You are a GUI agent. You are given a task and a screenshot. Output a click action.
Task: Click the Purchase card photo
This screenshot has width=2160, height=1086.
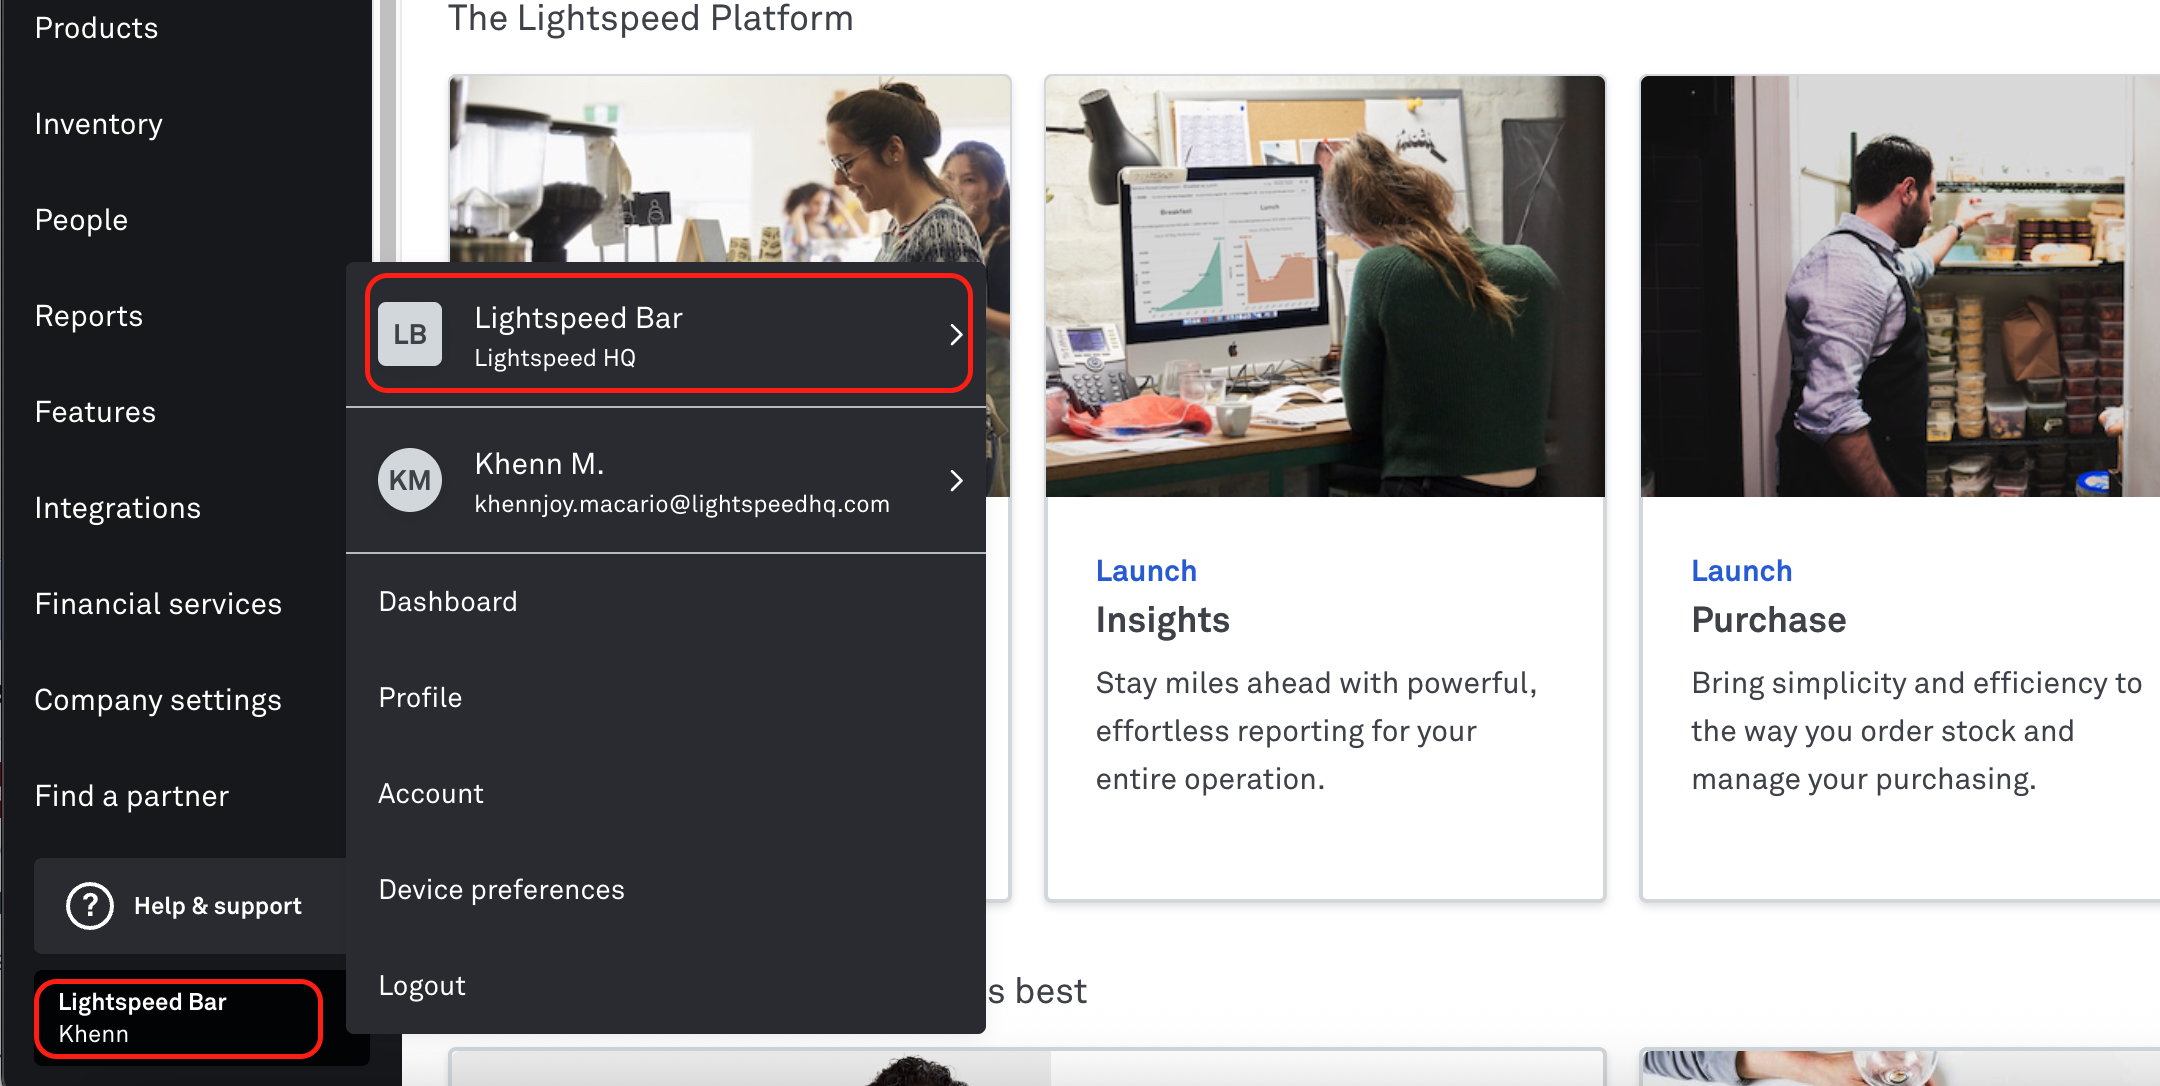1900,286
